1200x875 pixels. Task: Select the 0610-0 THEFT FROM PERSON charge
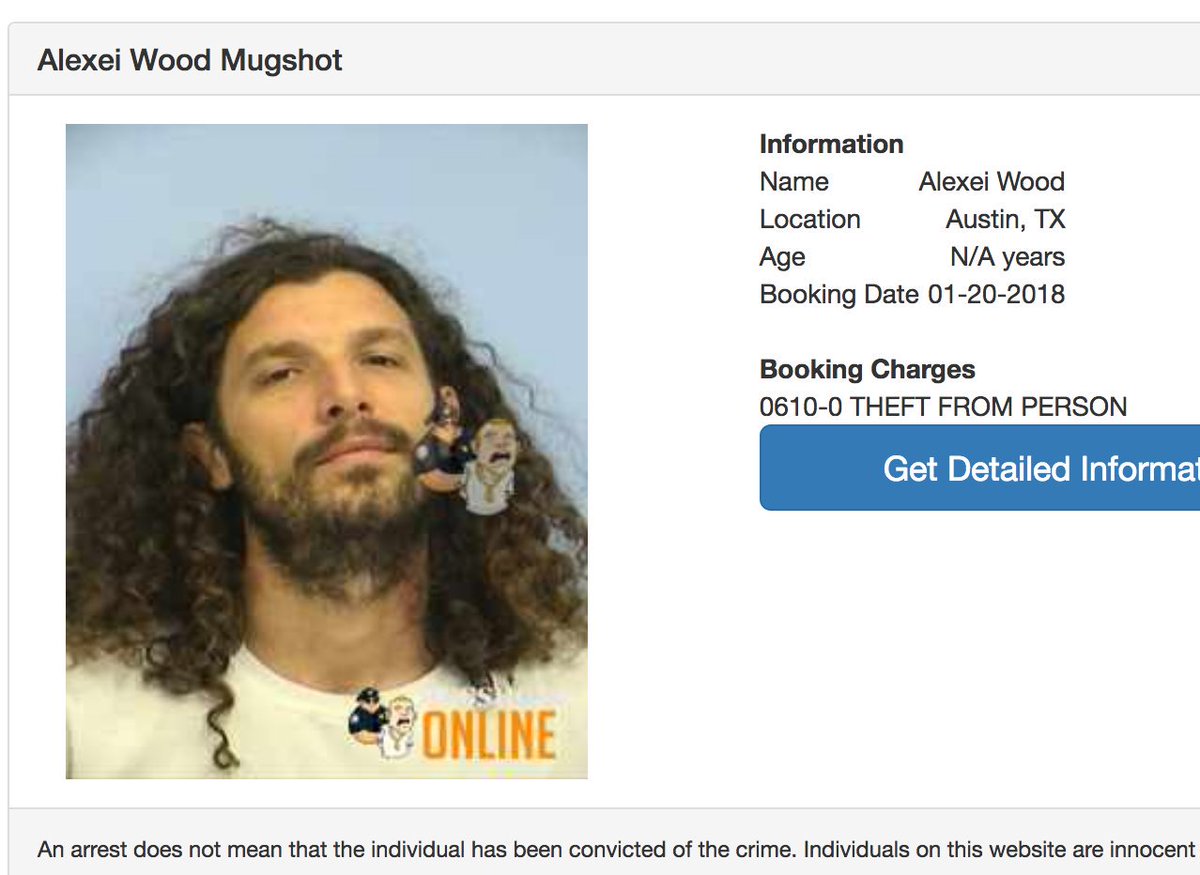click(x=943, y=407)
